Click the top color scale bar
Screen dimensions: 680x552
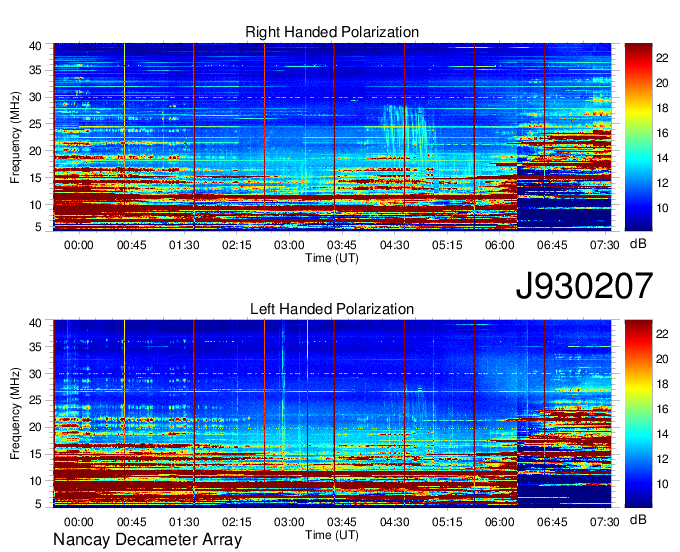638,137
